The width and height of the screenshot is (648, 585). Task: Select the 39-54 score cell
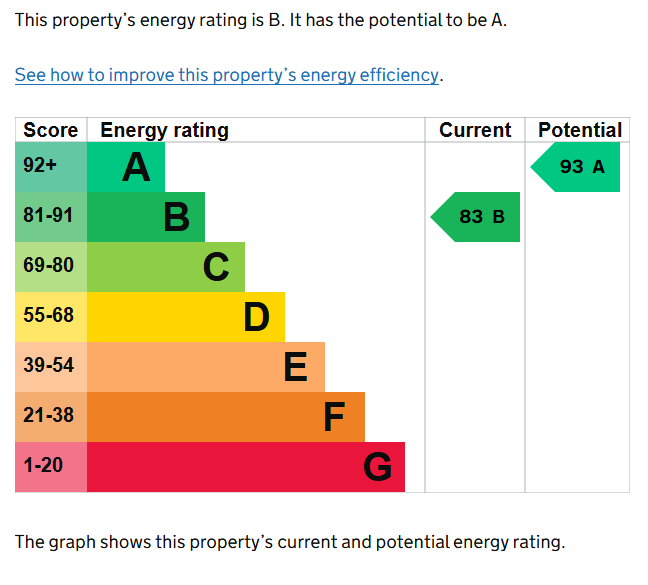coord(51,367)
